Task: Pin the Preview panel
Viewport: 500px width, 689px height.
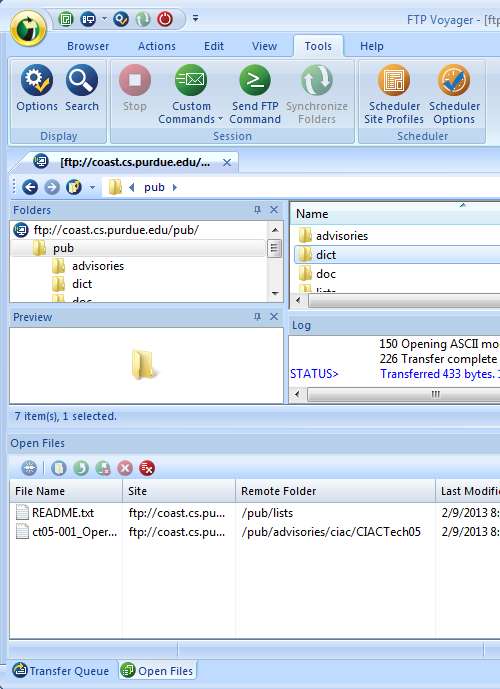Action: tap(258, 317)
